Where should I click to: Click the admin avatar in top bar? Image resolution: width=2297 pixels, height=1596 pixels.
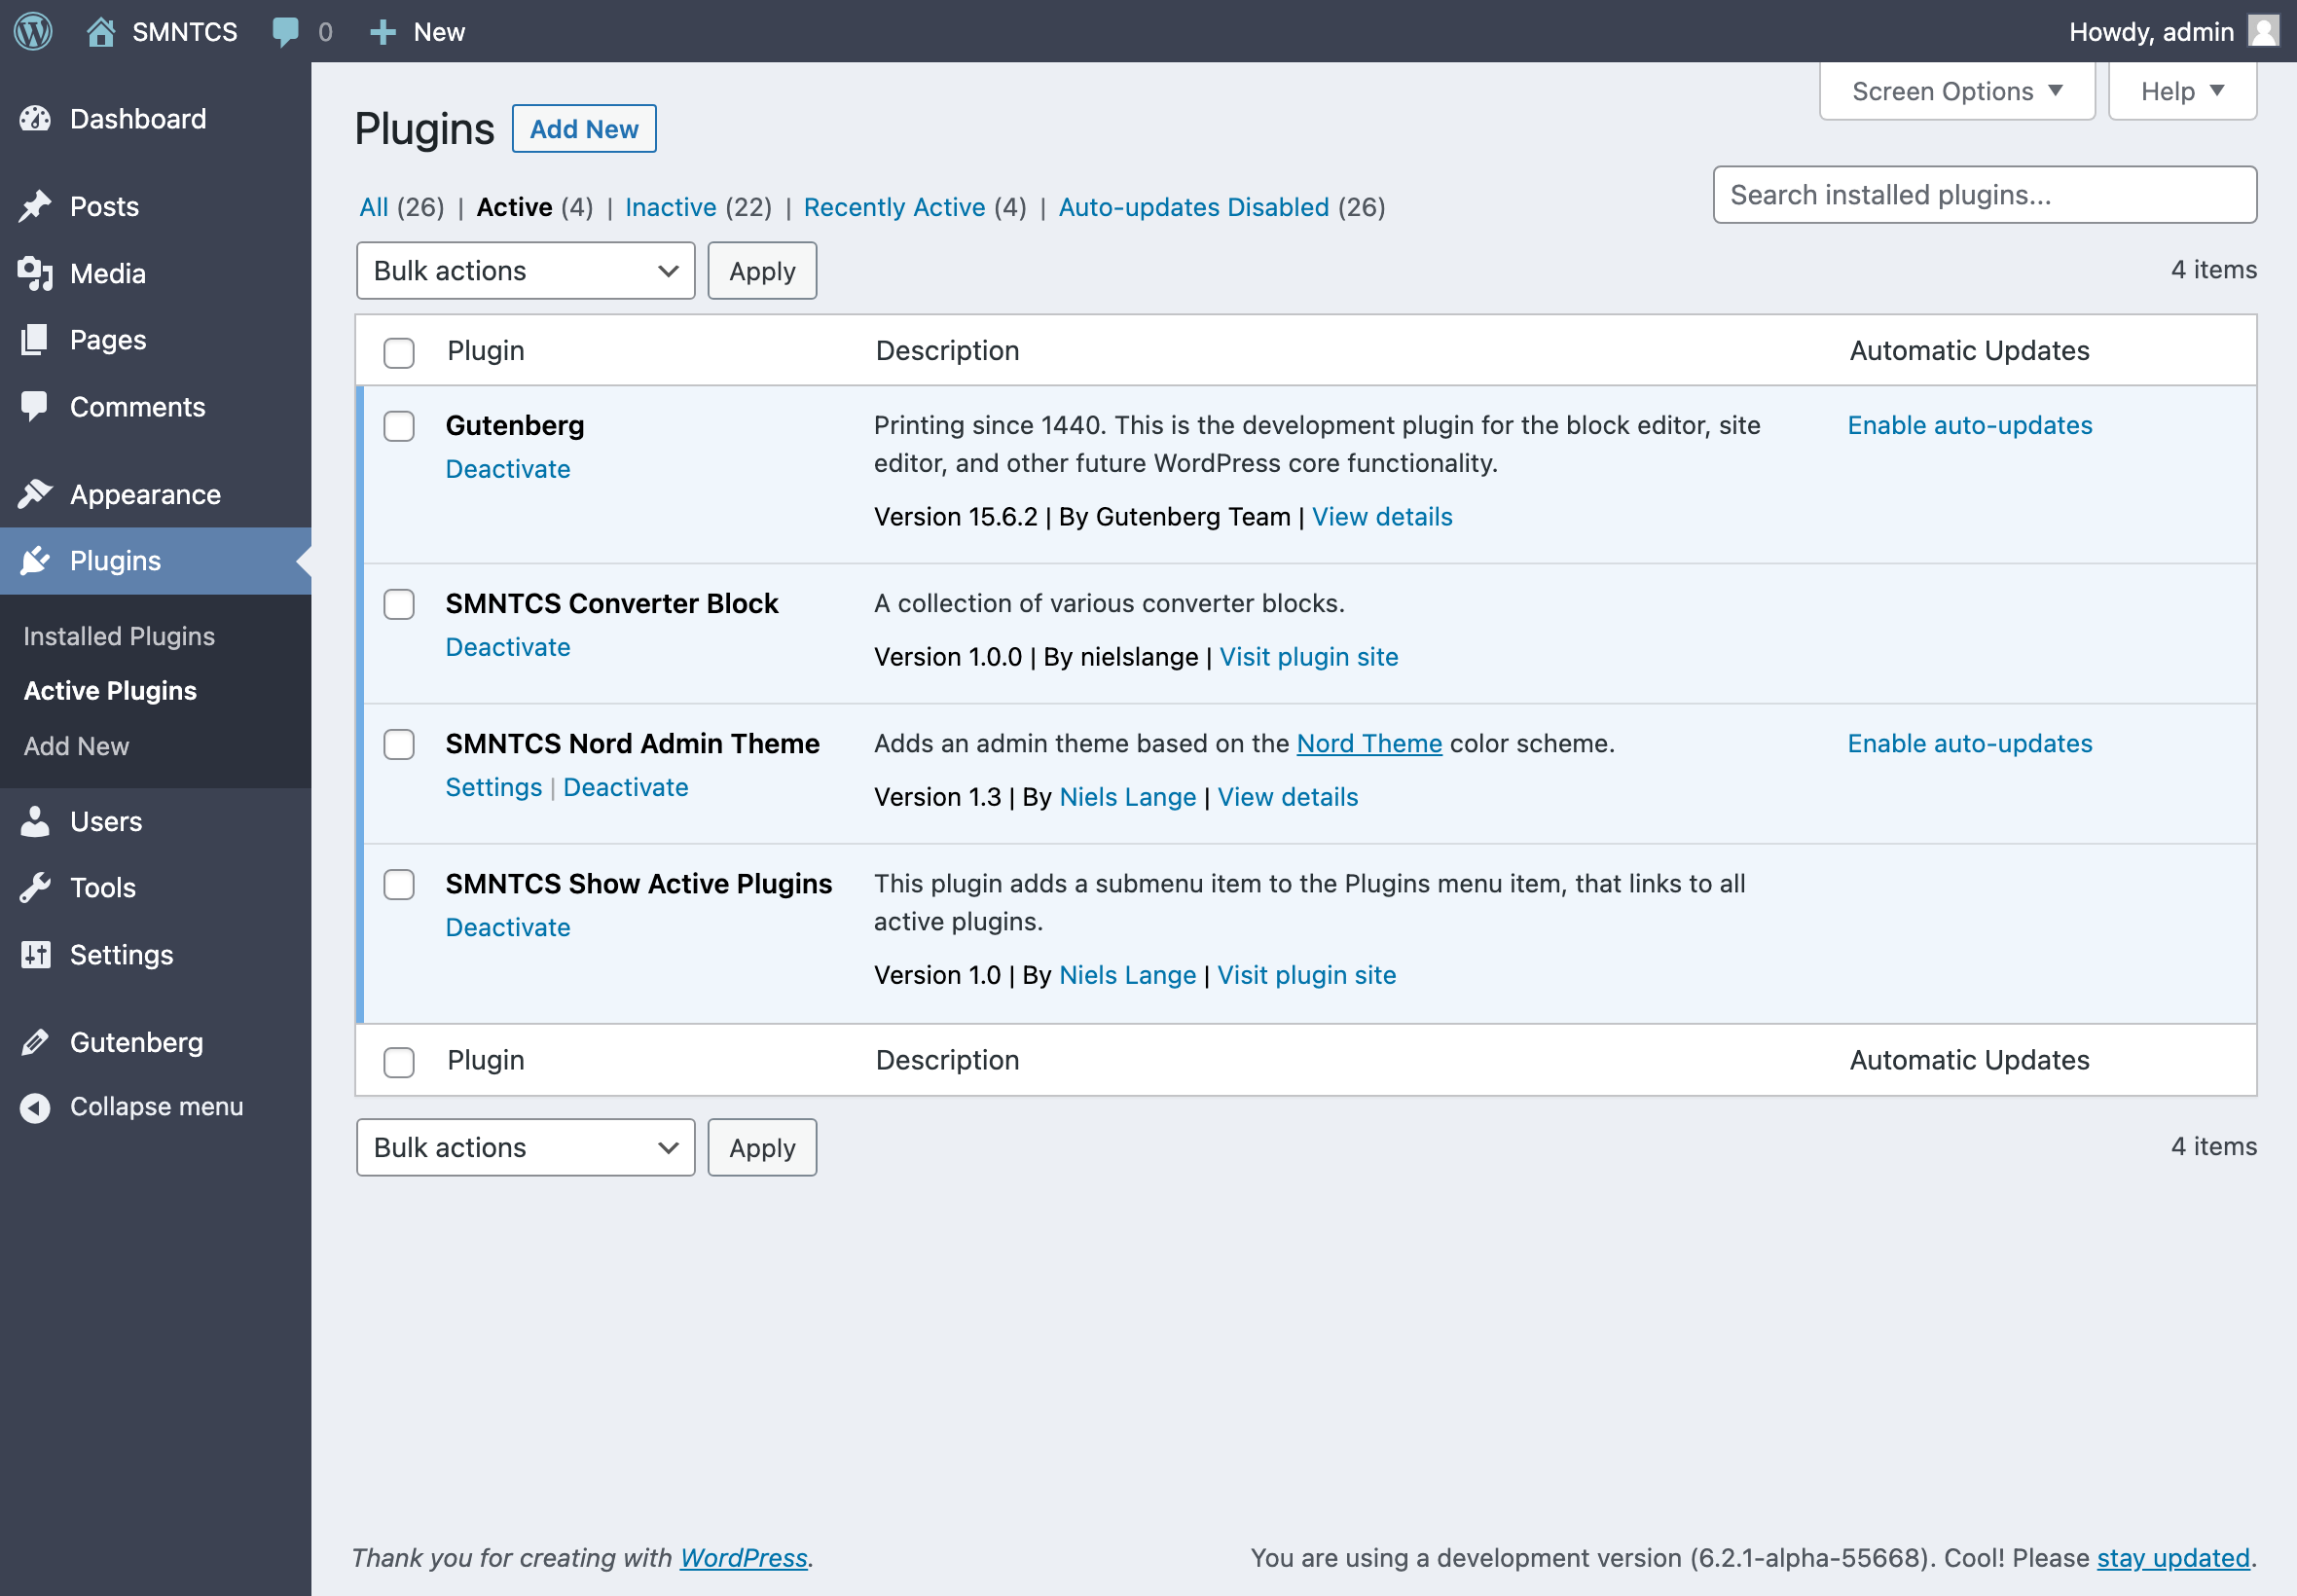(2264, 31)
